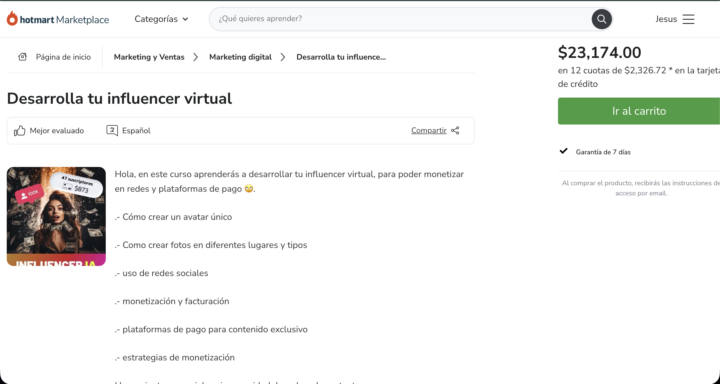Viewport: 720px width, 384px height.
Task: Click chevron after Marketing y Ventas
Action: 196,57
